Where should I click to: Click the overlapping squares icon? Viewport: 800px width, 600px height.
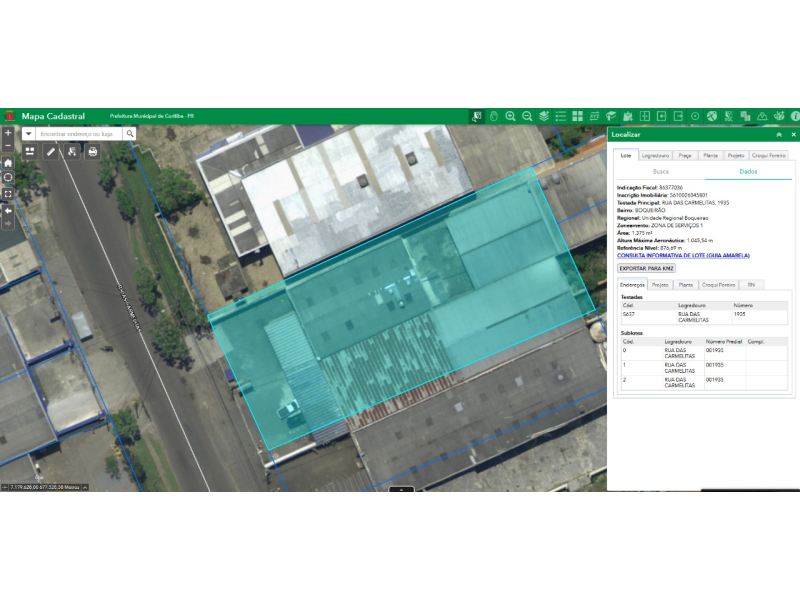745,116
